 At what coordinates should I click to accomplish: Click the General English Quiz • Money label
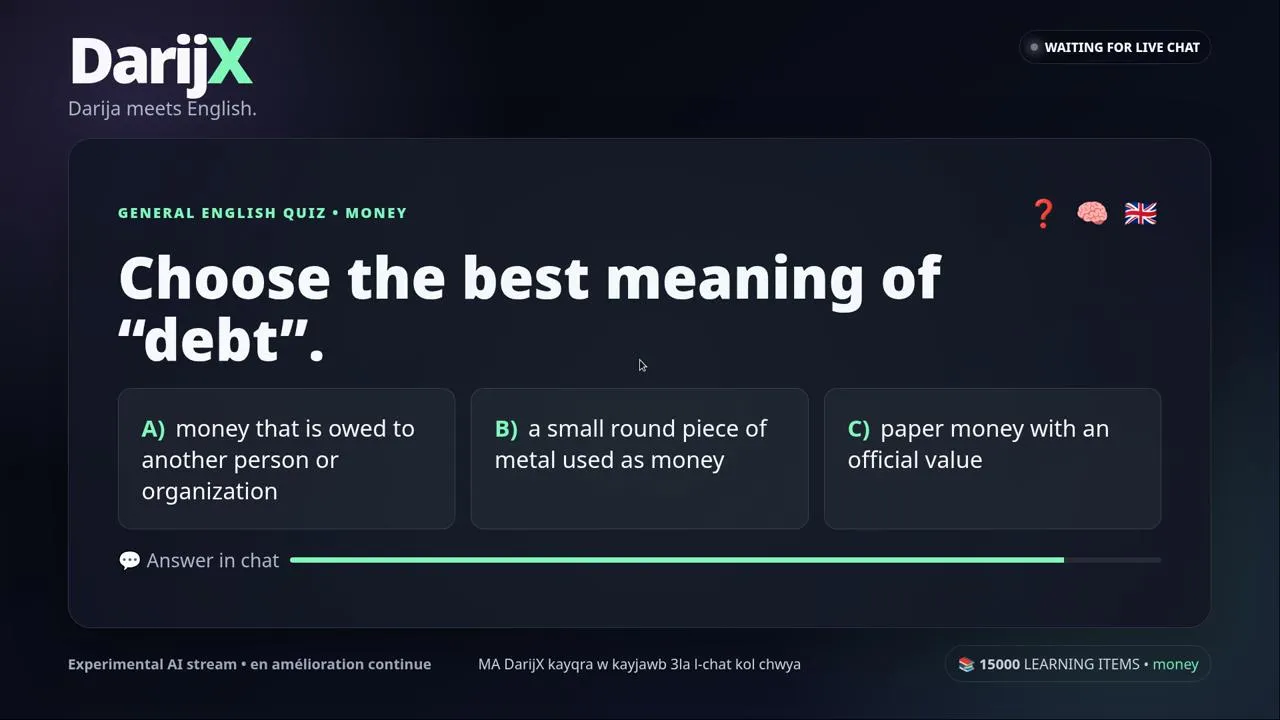pos(262,213)
